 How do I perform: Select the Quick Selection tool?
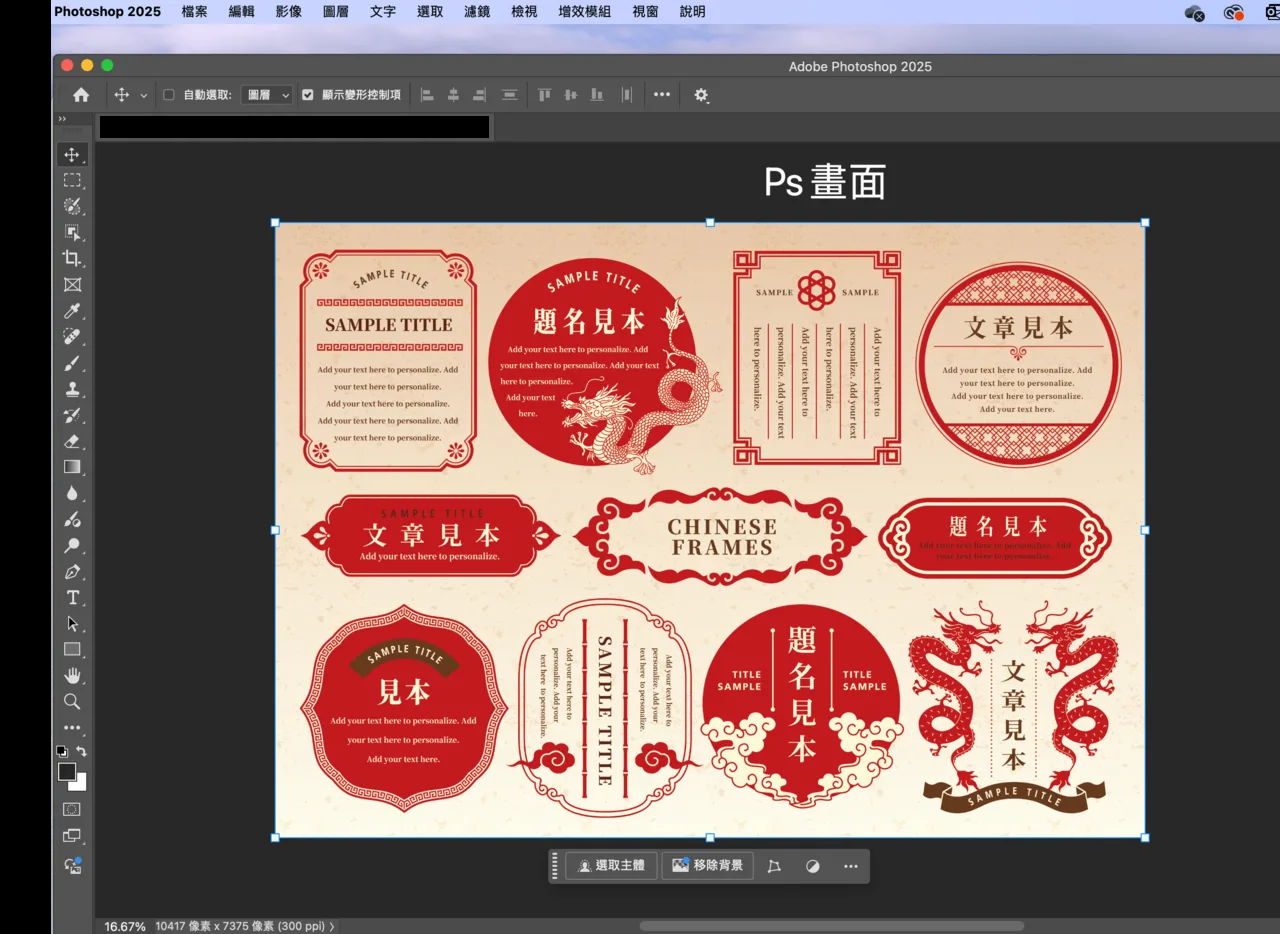[x=72, y=207]
